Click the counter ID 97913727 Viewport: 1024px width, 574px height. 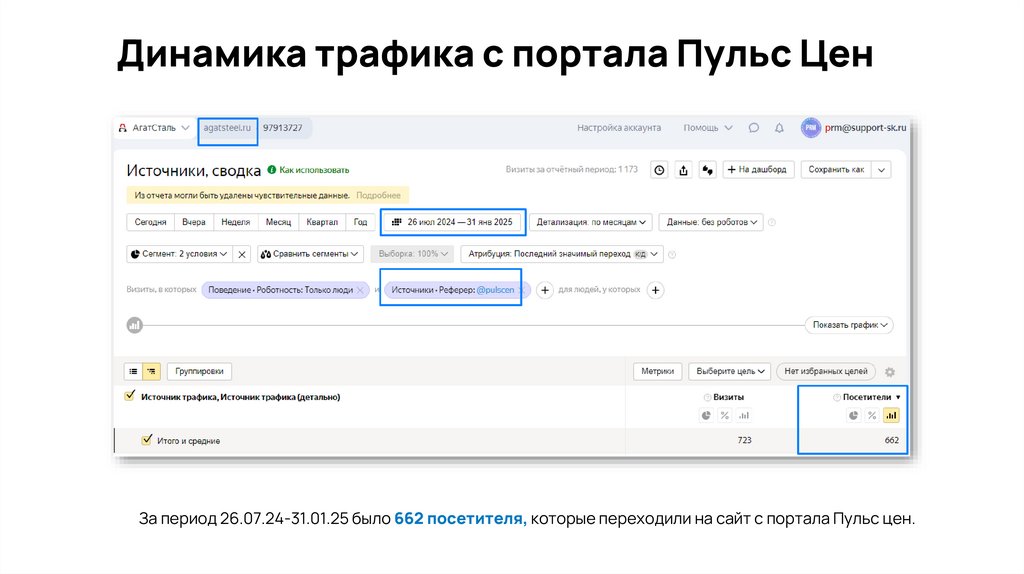(x=283, y=128)
